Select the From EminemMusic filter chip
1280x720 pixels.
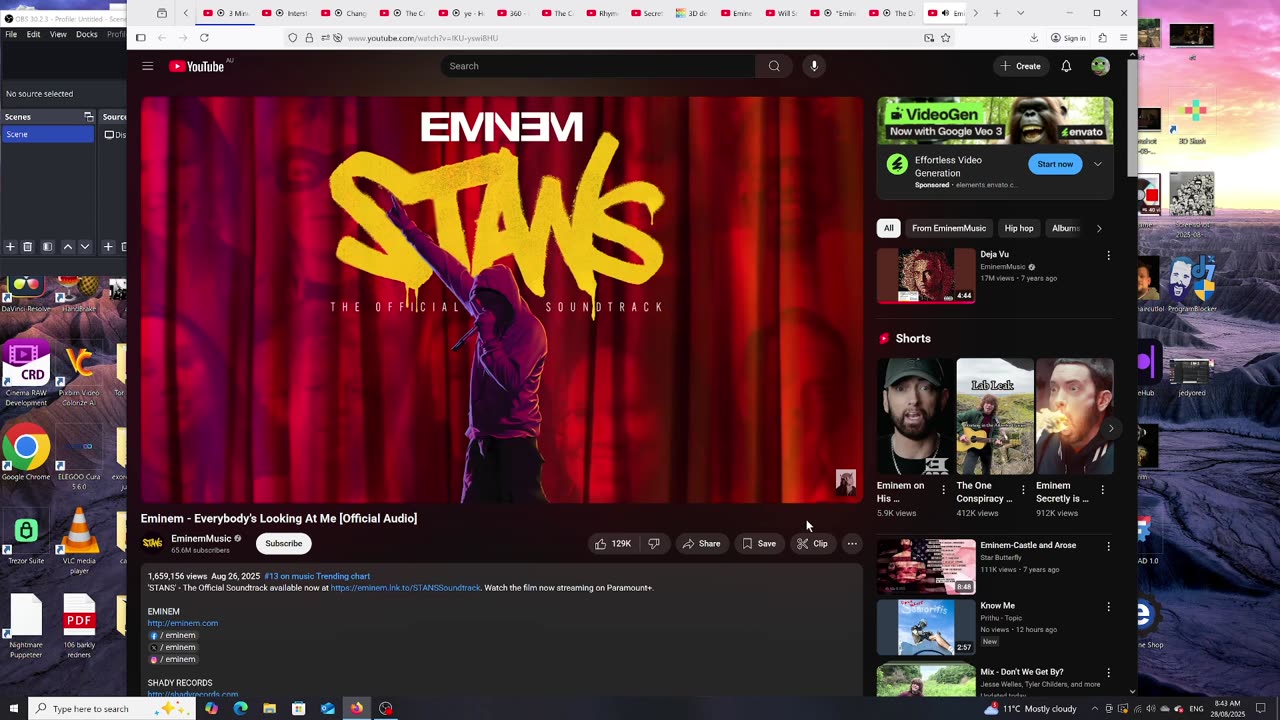coord(948,228)
